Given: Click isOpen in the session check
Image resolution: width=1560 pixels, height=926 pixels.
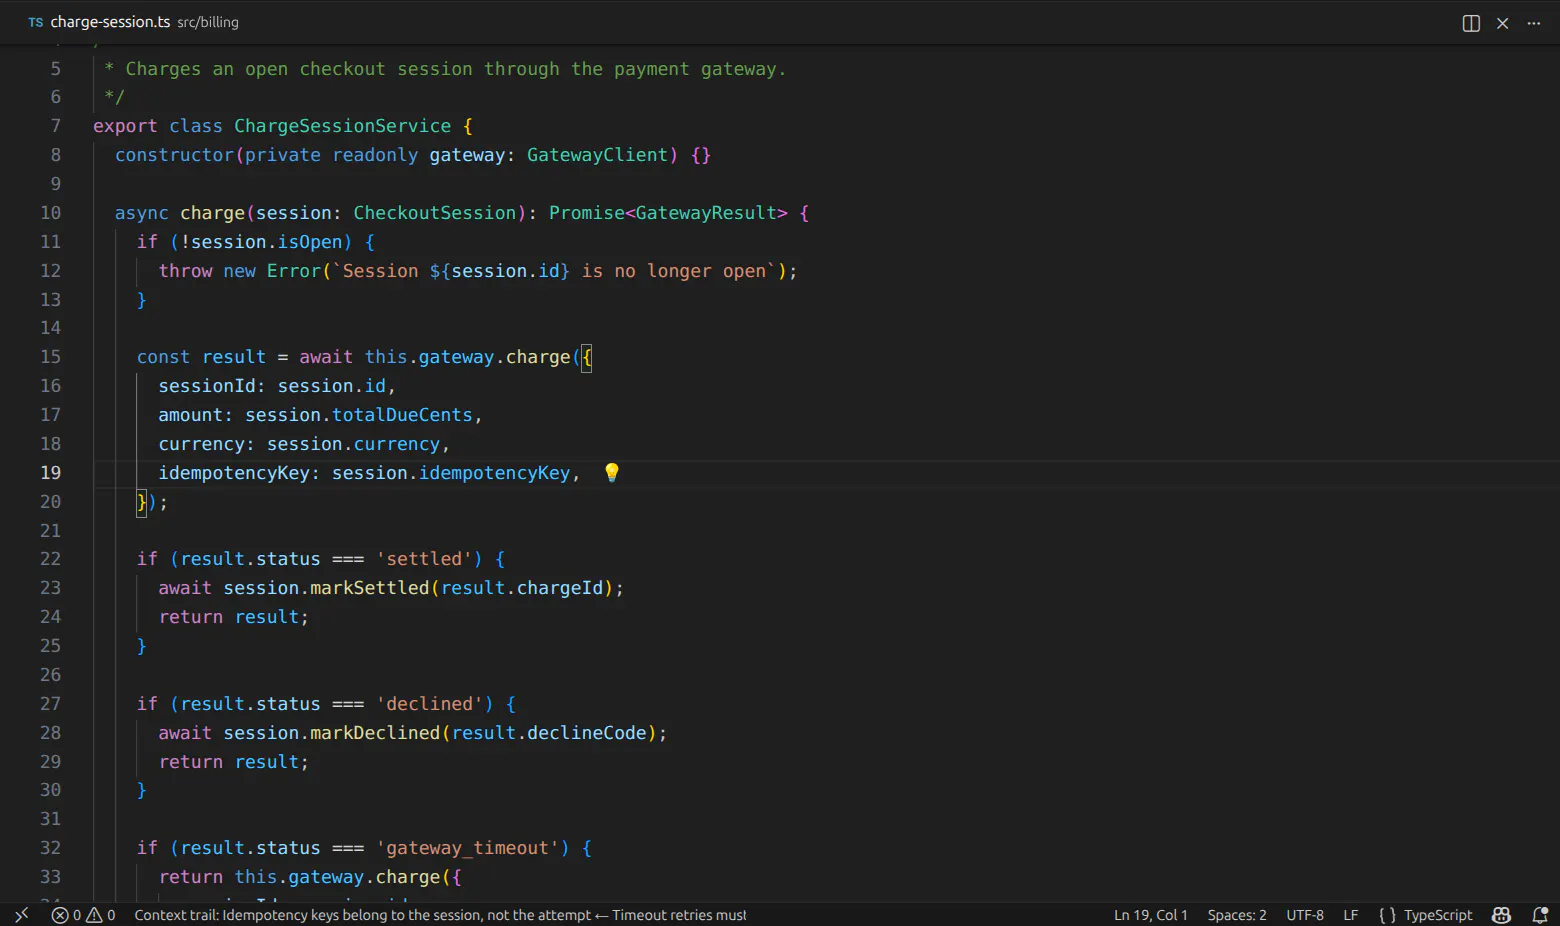Looking at the screenshot, I should click(x=310, y=242).
